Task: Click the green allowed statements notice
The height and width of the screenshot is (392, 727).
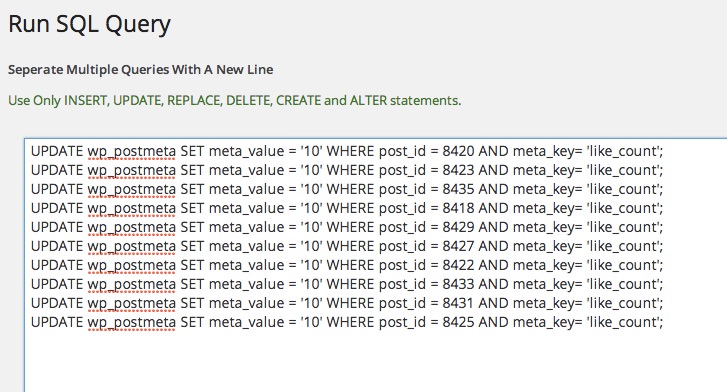Action: tap(235, 101)
